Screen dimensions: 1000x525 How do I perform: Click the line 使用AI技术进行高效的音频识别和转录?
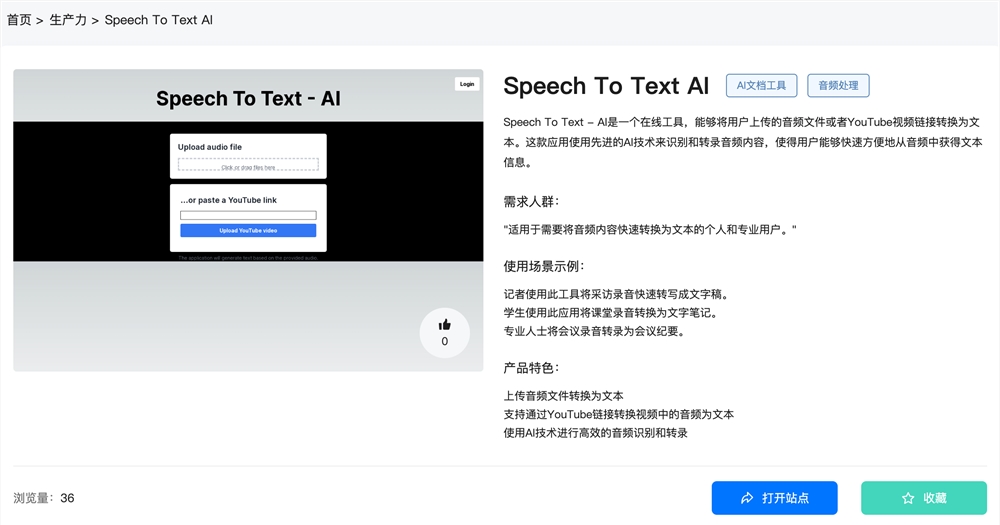(x=596, y=433)
